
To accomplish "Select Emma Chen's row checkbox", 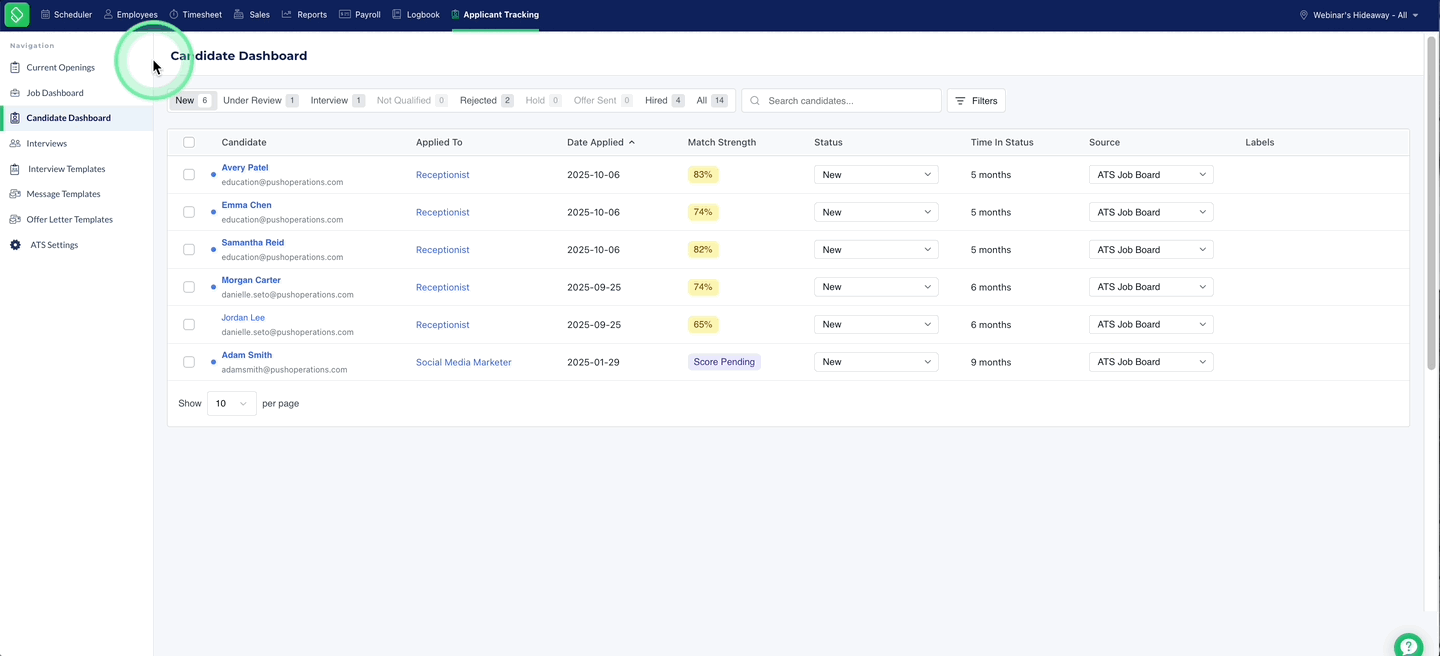I will [x=189, y=212].
